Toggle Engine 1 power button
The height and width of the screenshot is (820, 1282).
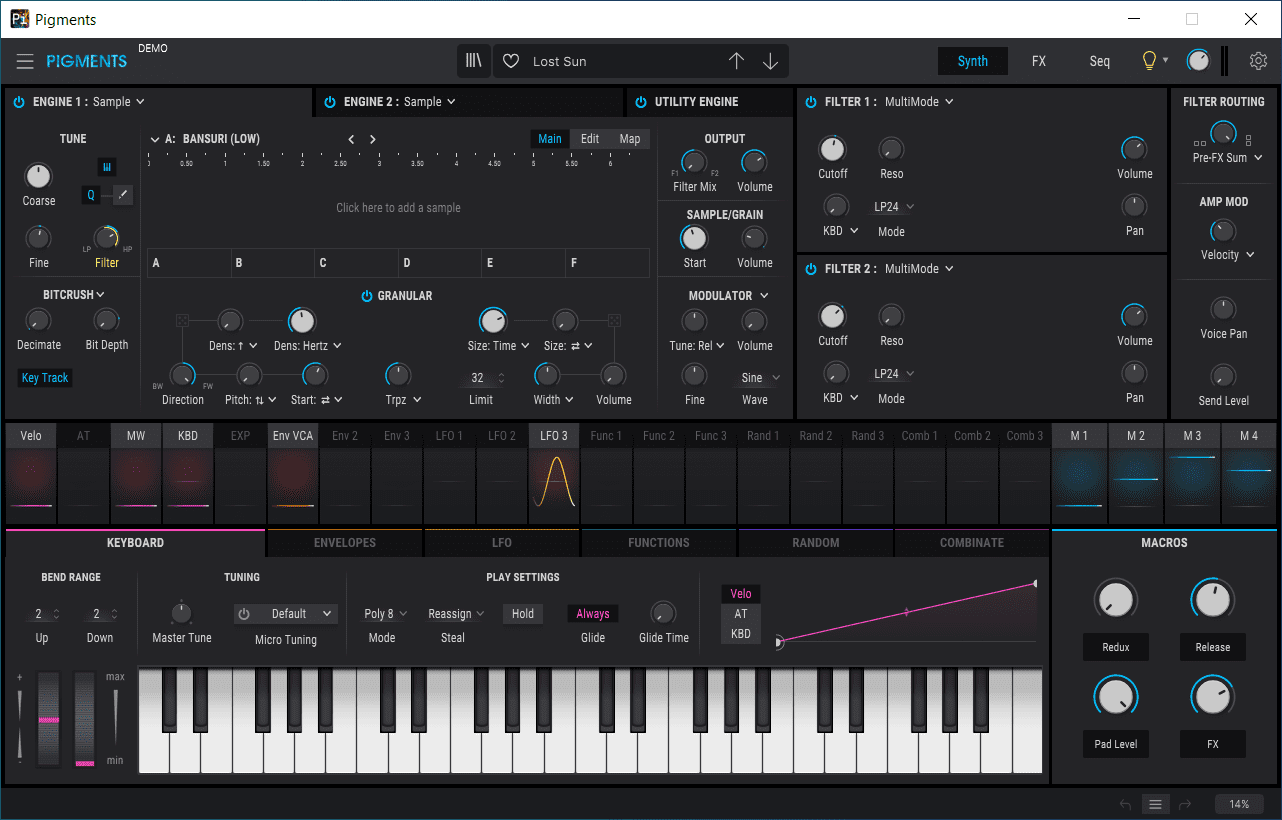(x=19, y=102)
